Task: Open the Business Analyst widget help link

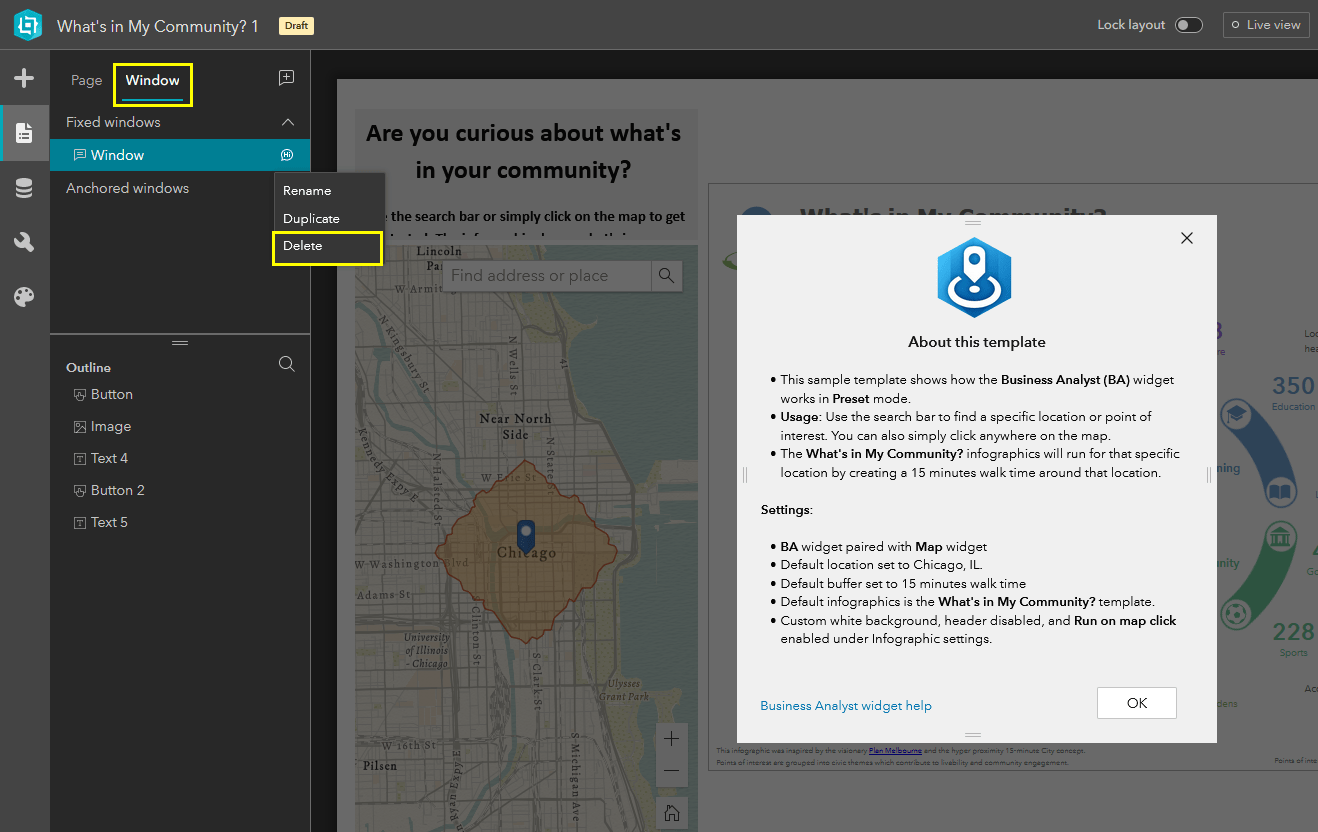Action: [x=845, y=706]
